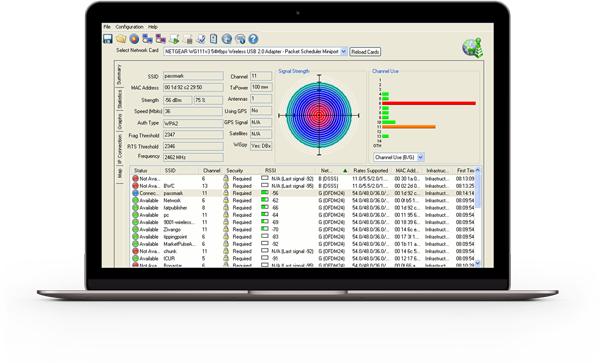Click the Reload Cards button
Image resolution: width=600 pixels, height=363 pixels.
coord(365,52)
